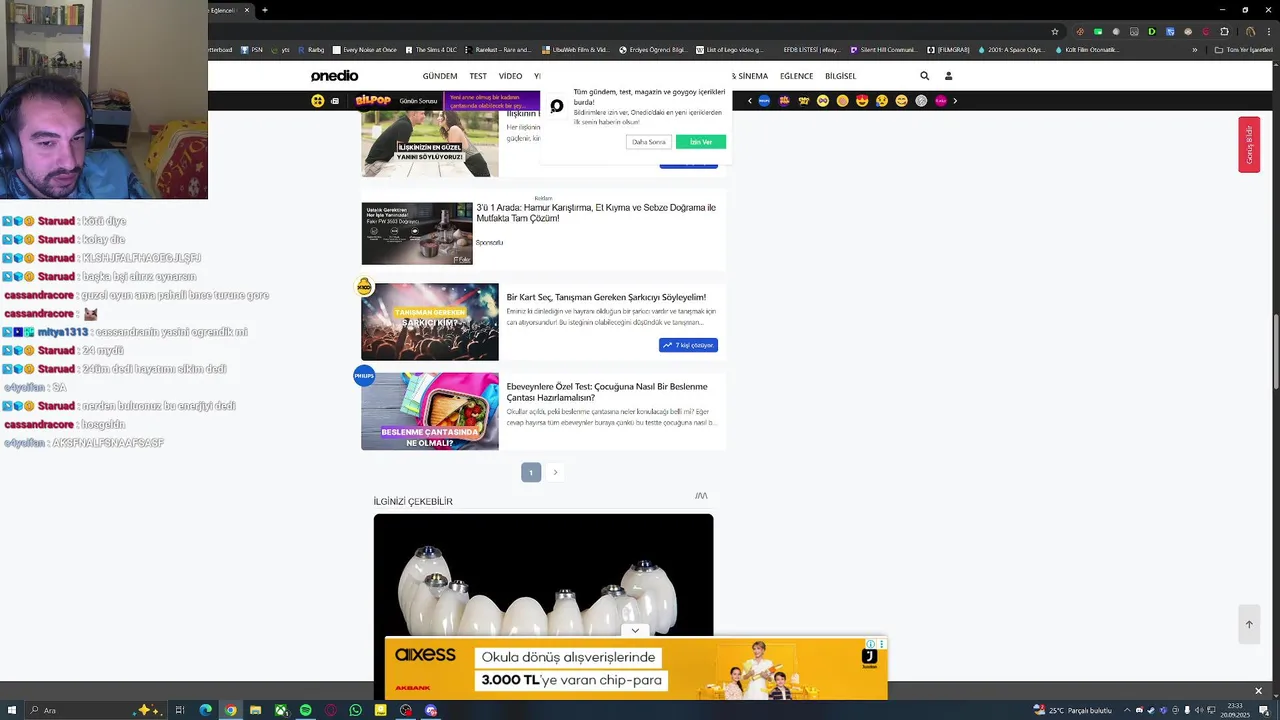The height and width of the screenshot is (720, 1280).
Task: Open WhatsApp from the taskbar
Action: coord(355,710)
